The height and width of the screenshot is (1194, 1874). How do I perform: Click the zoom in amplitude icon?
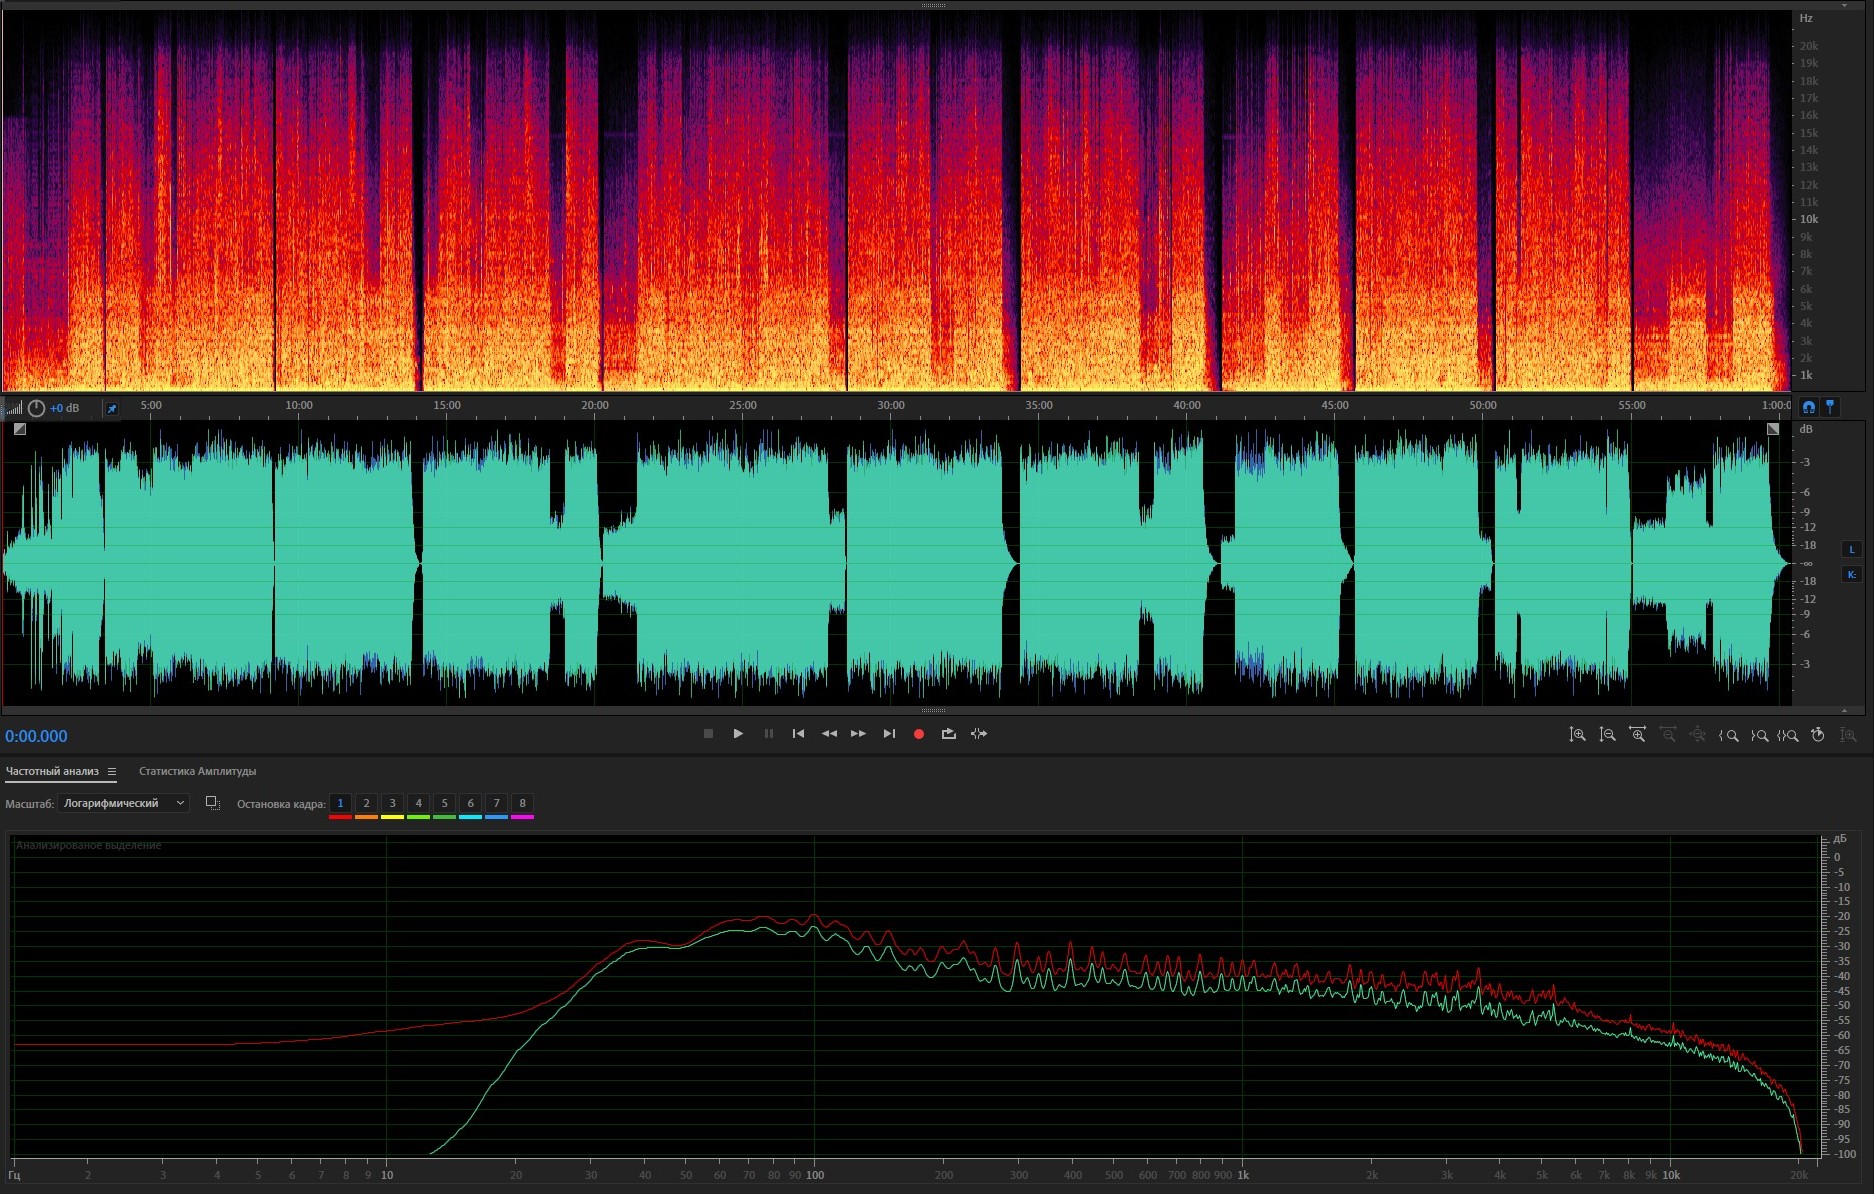pyautogui.click(x=1577, y=735)
